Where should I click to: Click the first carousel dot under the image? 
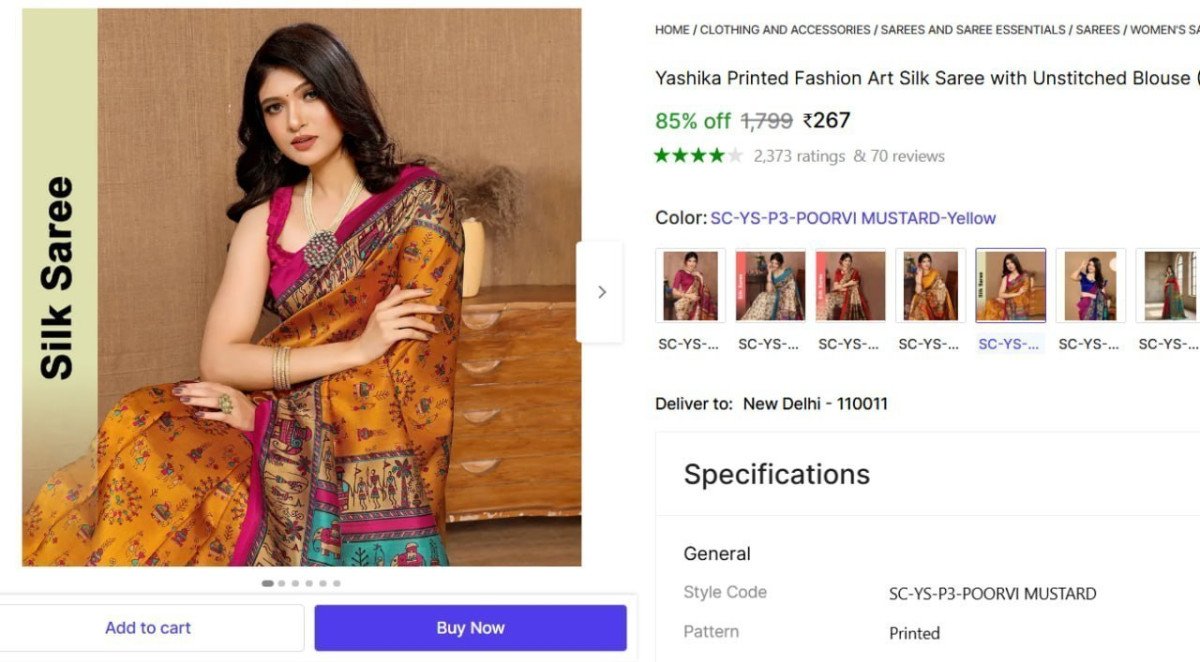click(x=267, y=582)
